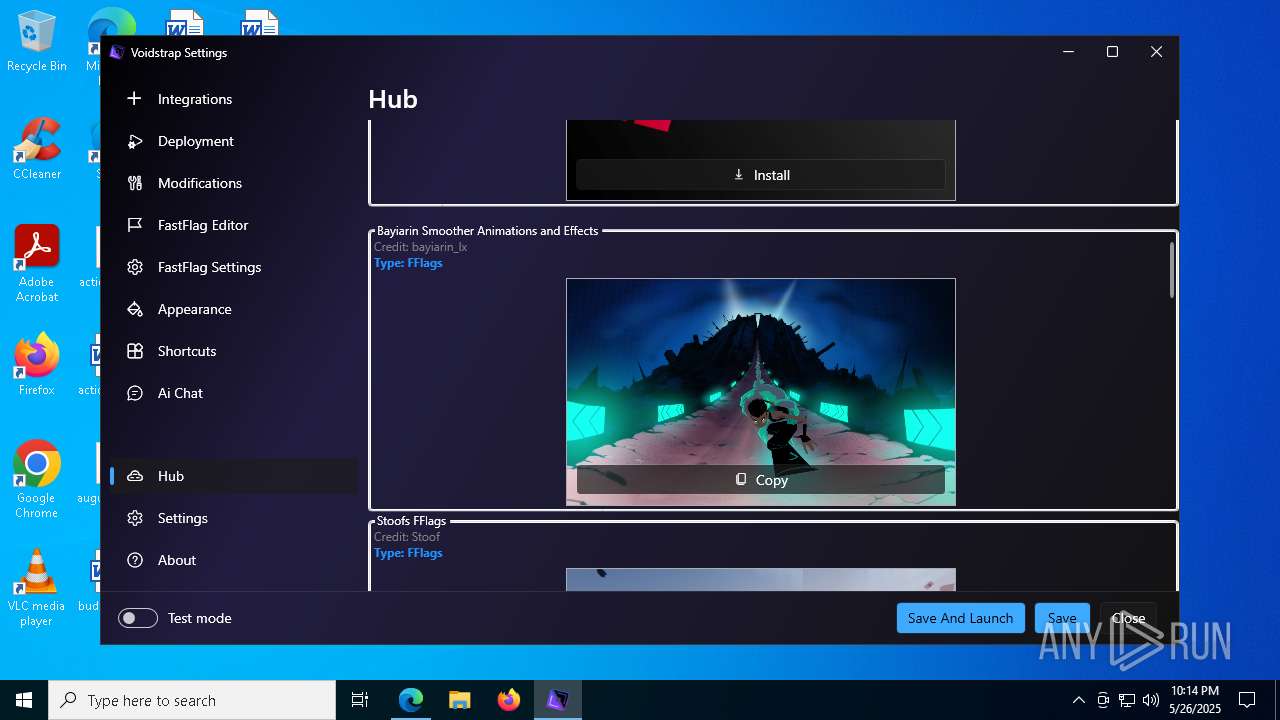Screen dimensions: 1280x720
Task: Open Ai Chat page
Action: 233,393
